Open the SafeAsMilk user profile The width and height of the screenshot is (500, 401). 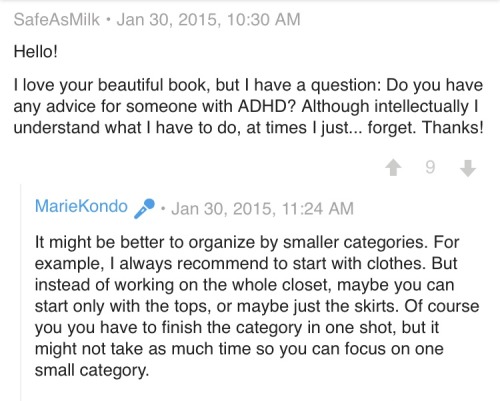57,19
